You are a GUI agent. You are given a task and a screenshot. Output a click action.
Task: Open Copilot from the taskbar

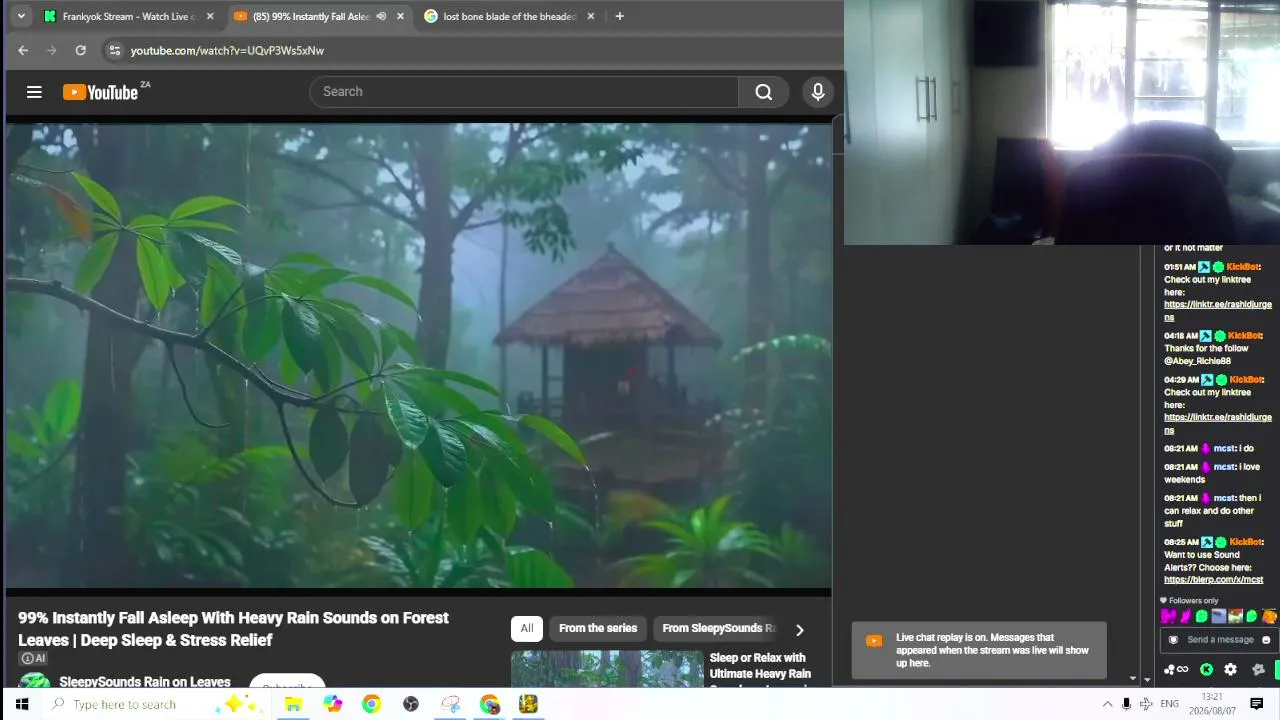[332, 704]
